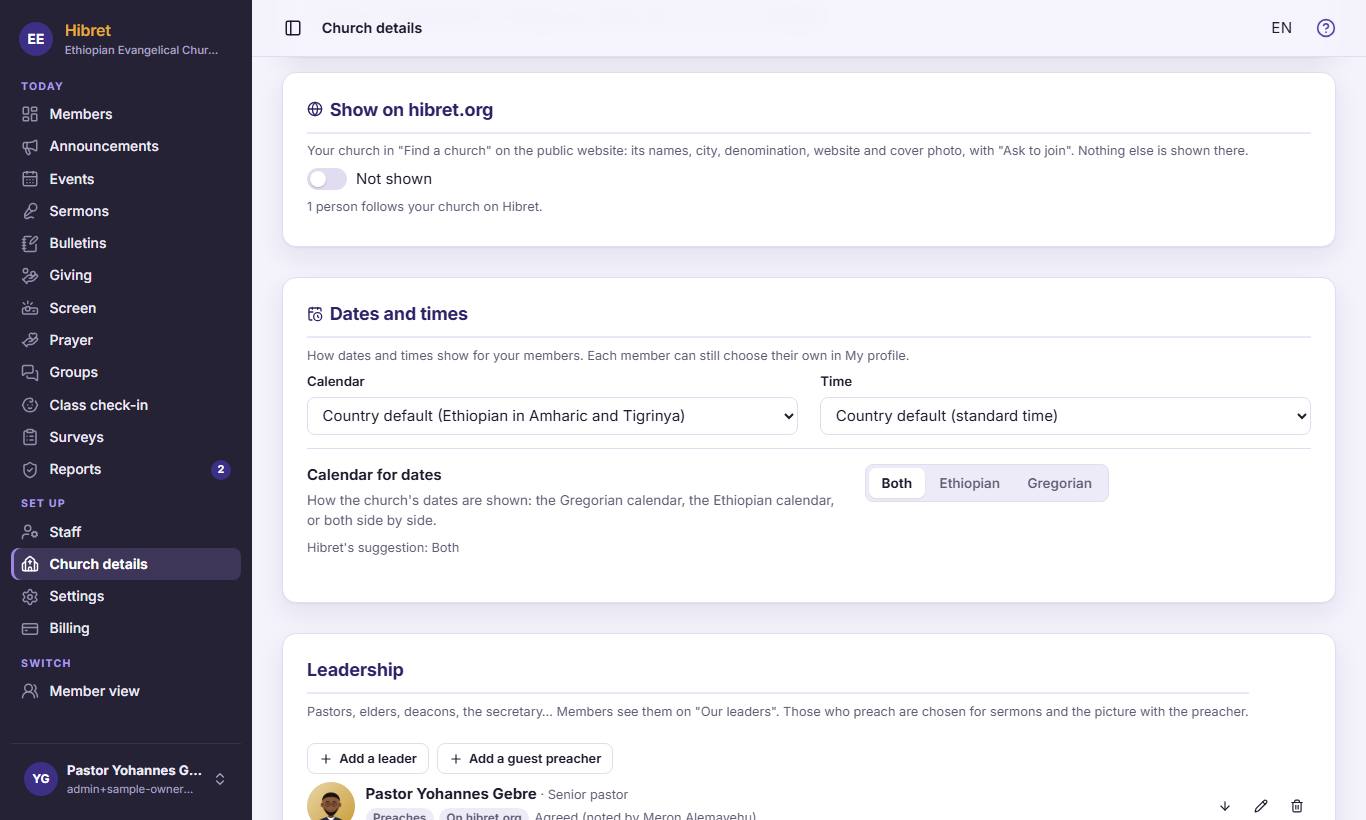Select Ethiopian calendar option
Screen dimensions: 1366x820
(x=969, y=483)
